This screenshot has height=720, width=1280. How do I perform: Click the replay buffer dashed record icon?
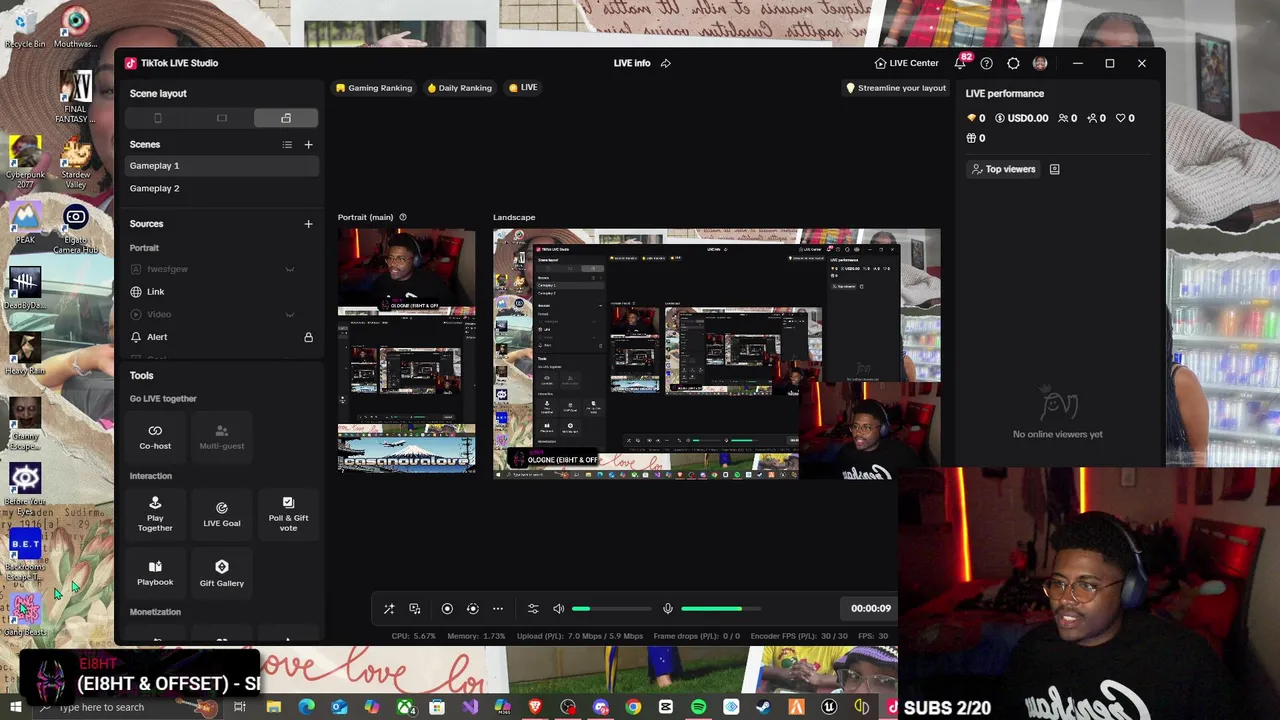[x=473, y=609]
